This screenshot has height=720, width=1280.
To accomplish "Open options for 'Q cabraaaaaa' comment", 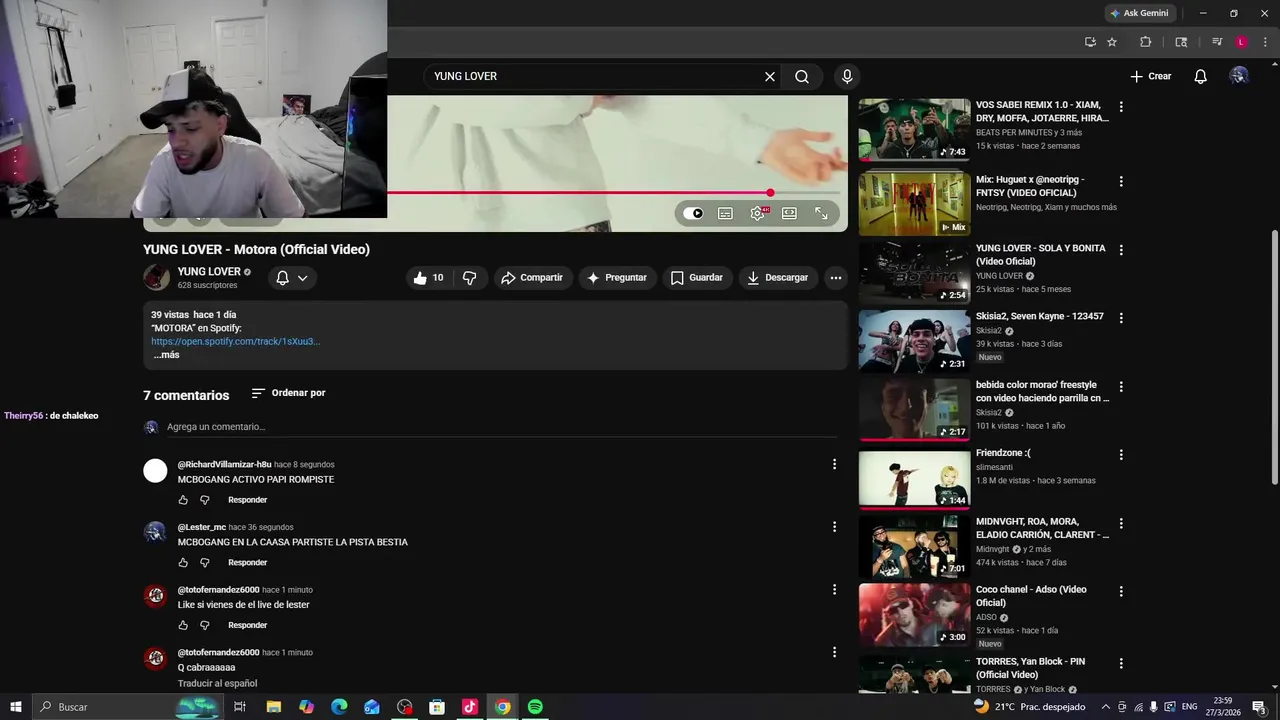I will (x=834, y=652).
